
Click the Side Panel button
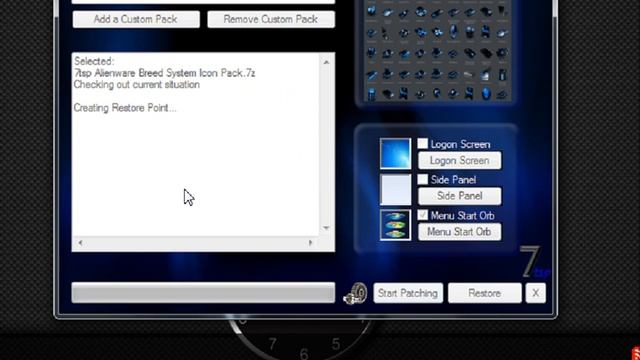tap(460, 196)
